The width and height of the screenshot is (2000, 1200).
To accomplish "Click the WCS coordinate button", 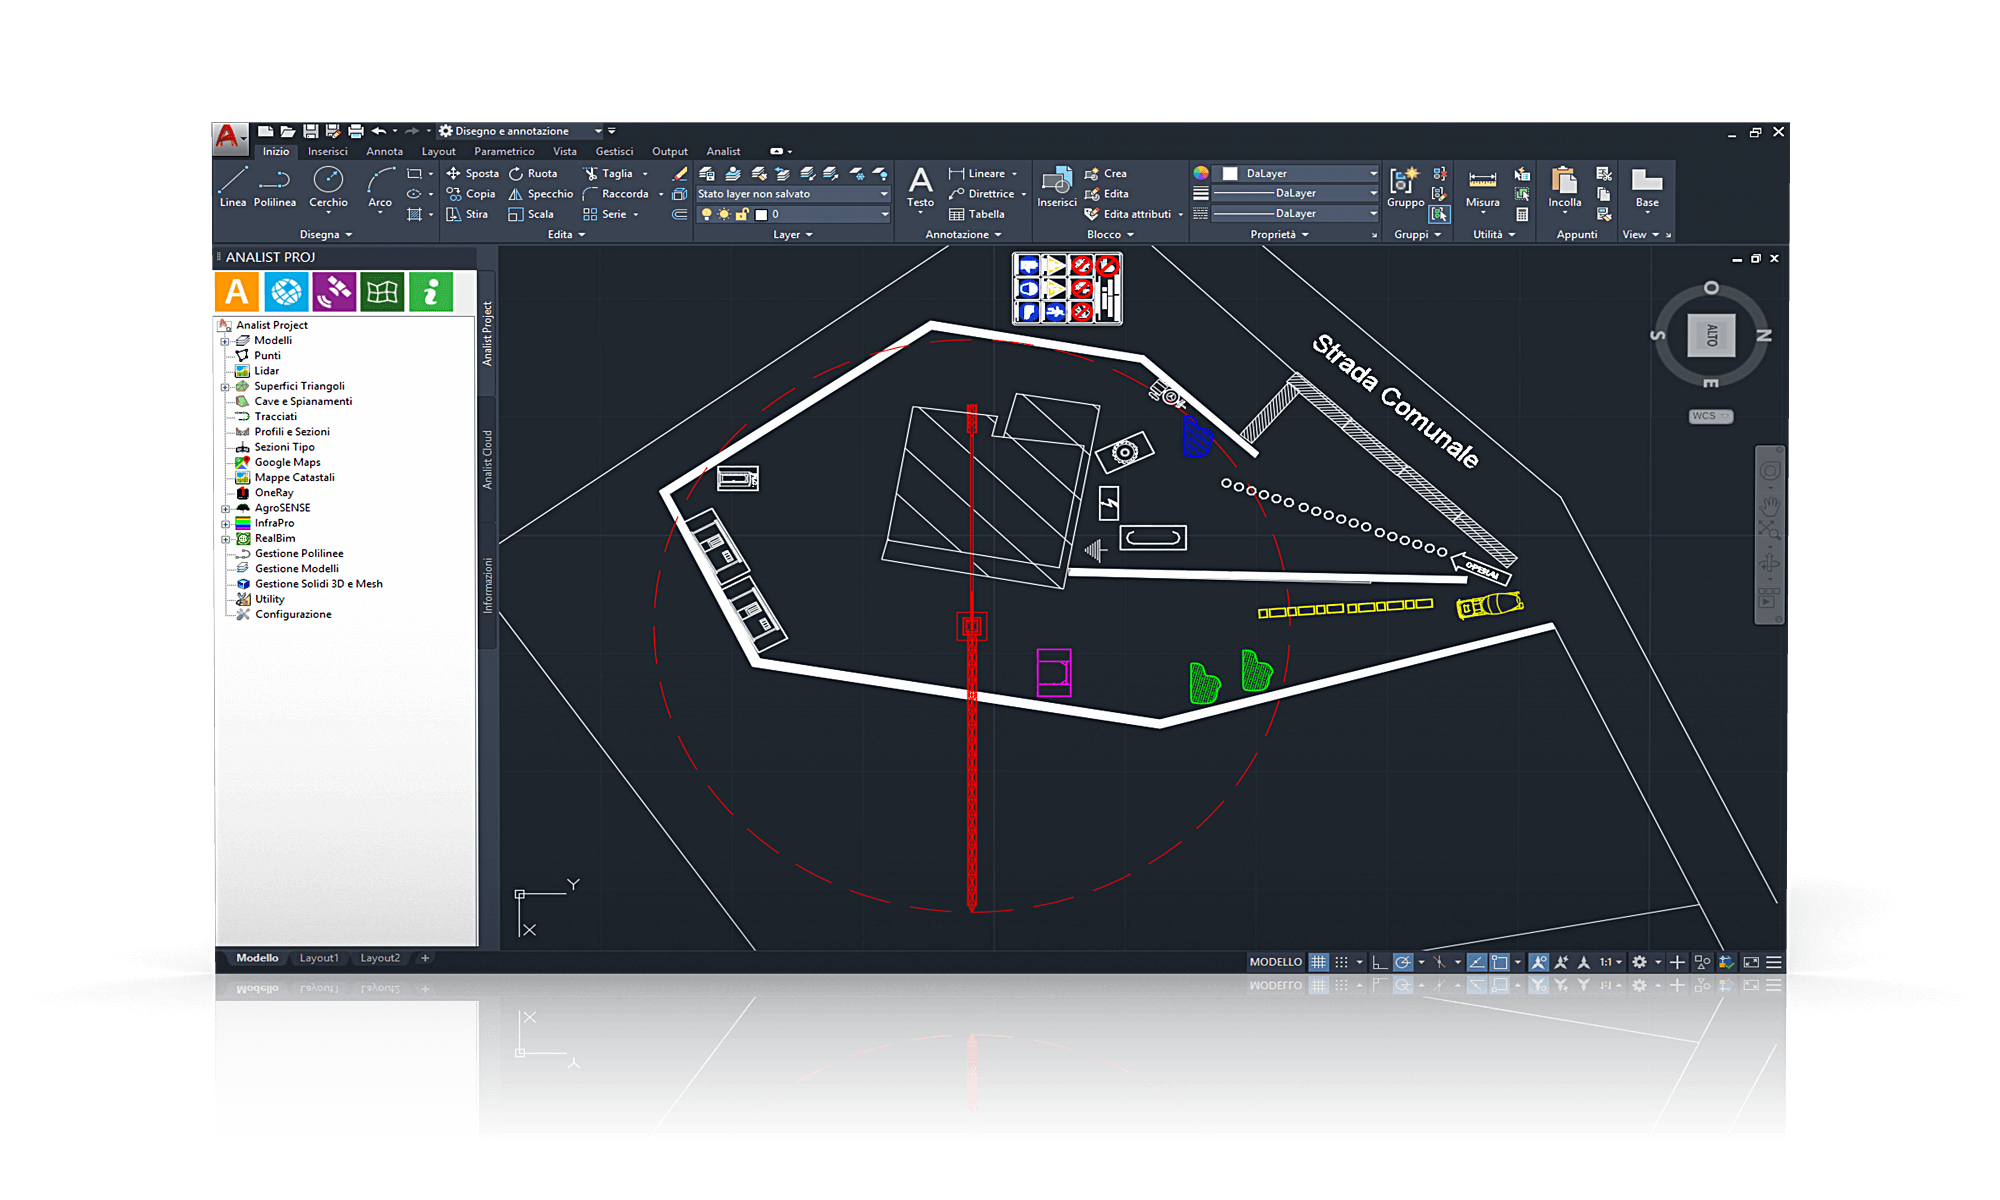I will (x=1710, y=416).
